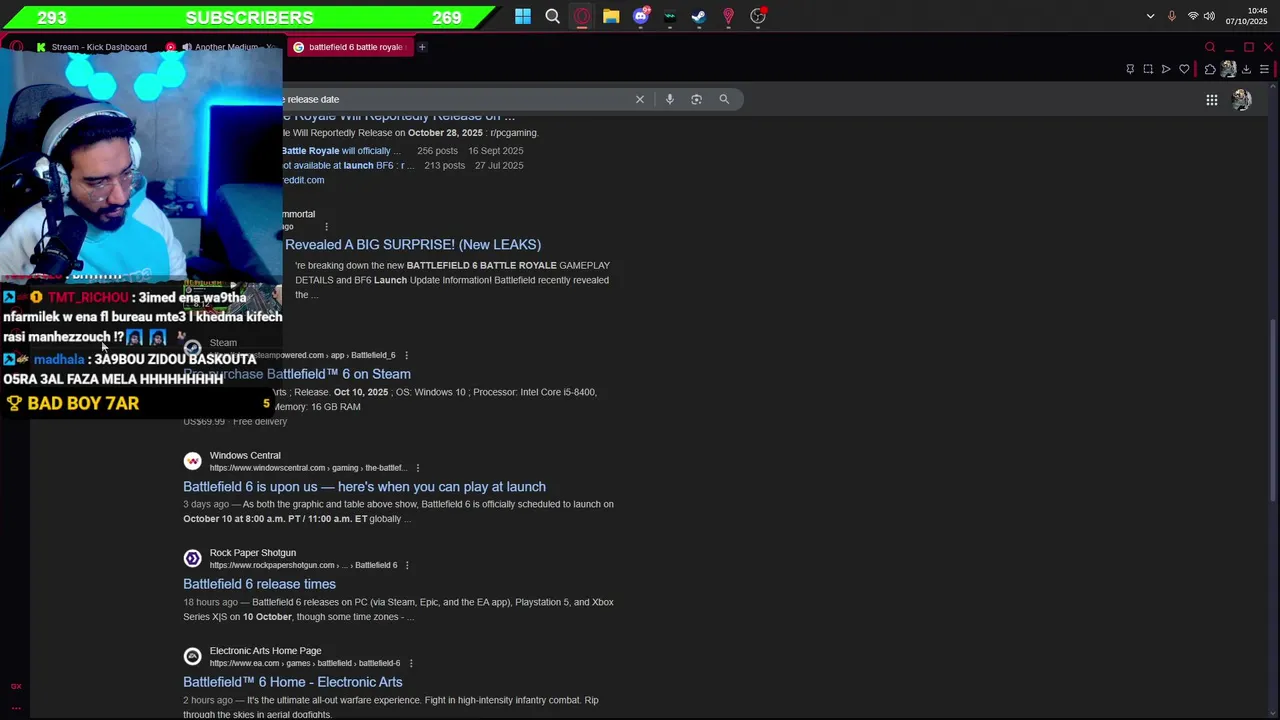Viewport: 1280px width, 720px height.
Task: Open the 'Battlefield 6 release times' result
Action: tap(259, 584)
